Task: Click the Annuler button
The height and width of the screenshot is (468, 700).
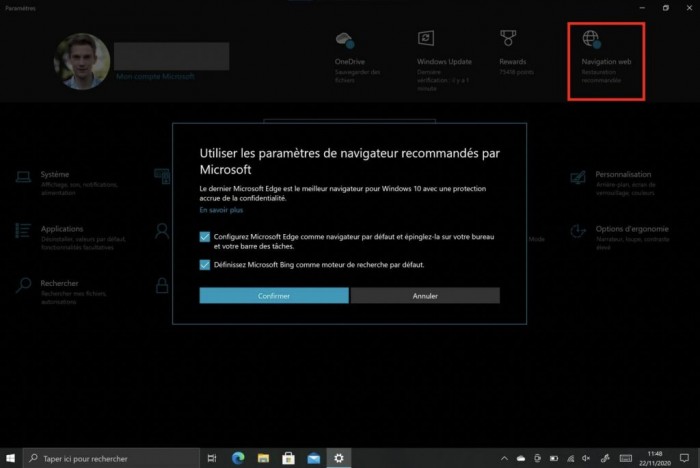Action: click(425, 296)
